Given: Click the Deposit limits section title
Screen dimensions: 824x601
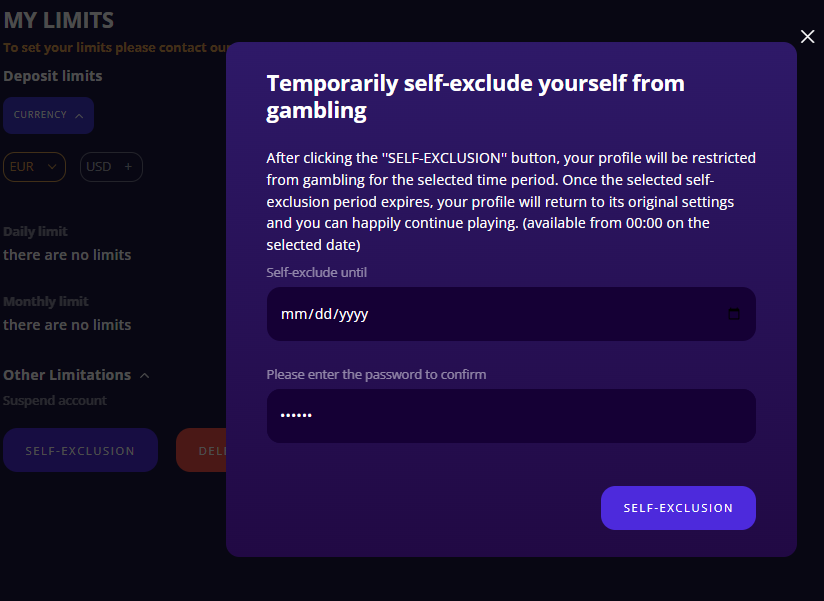Looking at the screenshot, I should click(53, 76).
